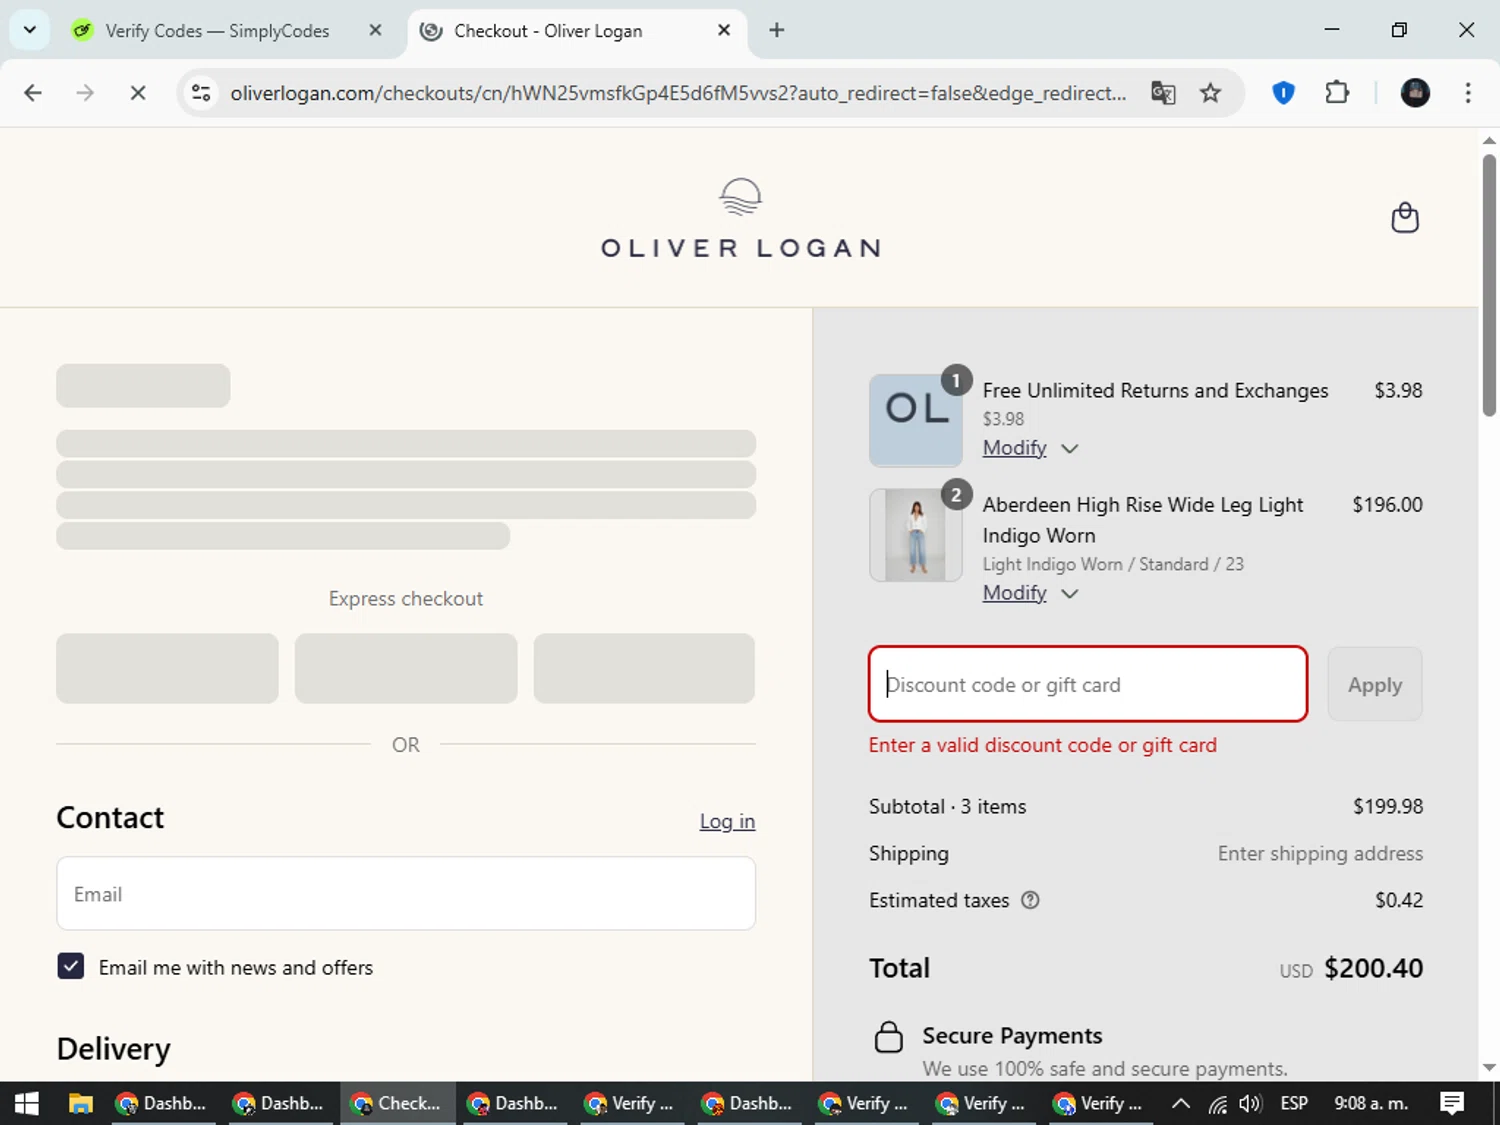1500x1125 pixels.
Task: Click the scrollbar down arrow
Action: pyautogui.click(x=1489, y=1068)
